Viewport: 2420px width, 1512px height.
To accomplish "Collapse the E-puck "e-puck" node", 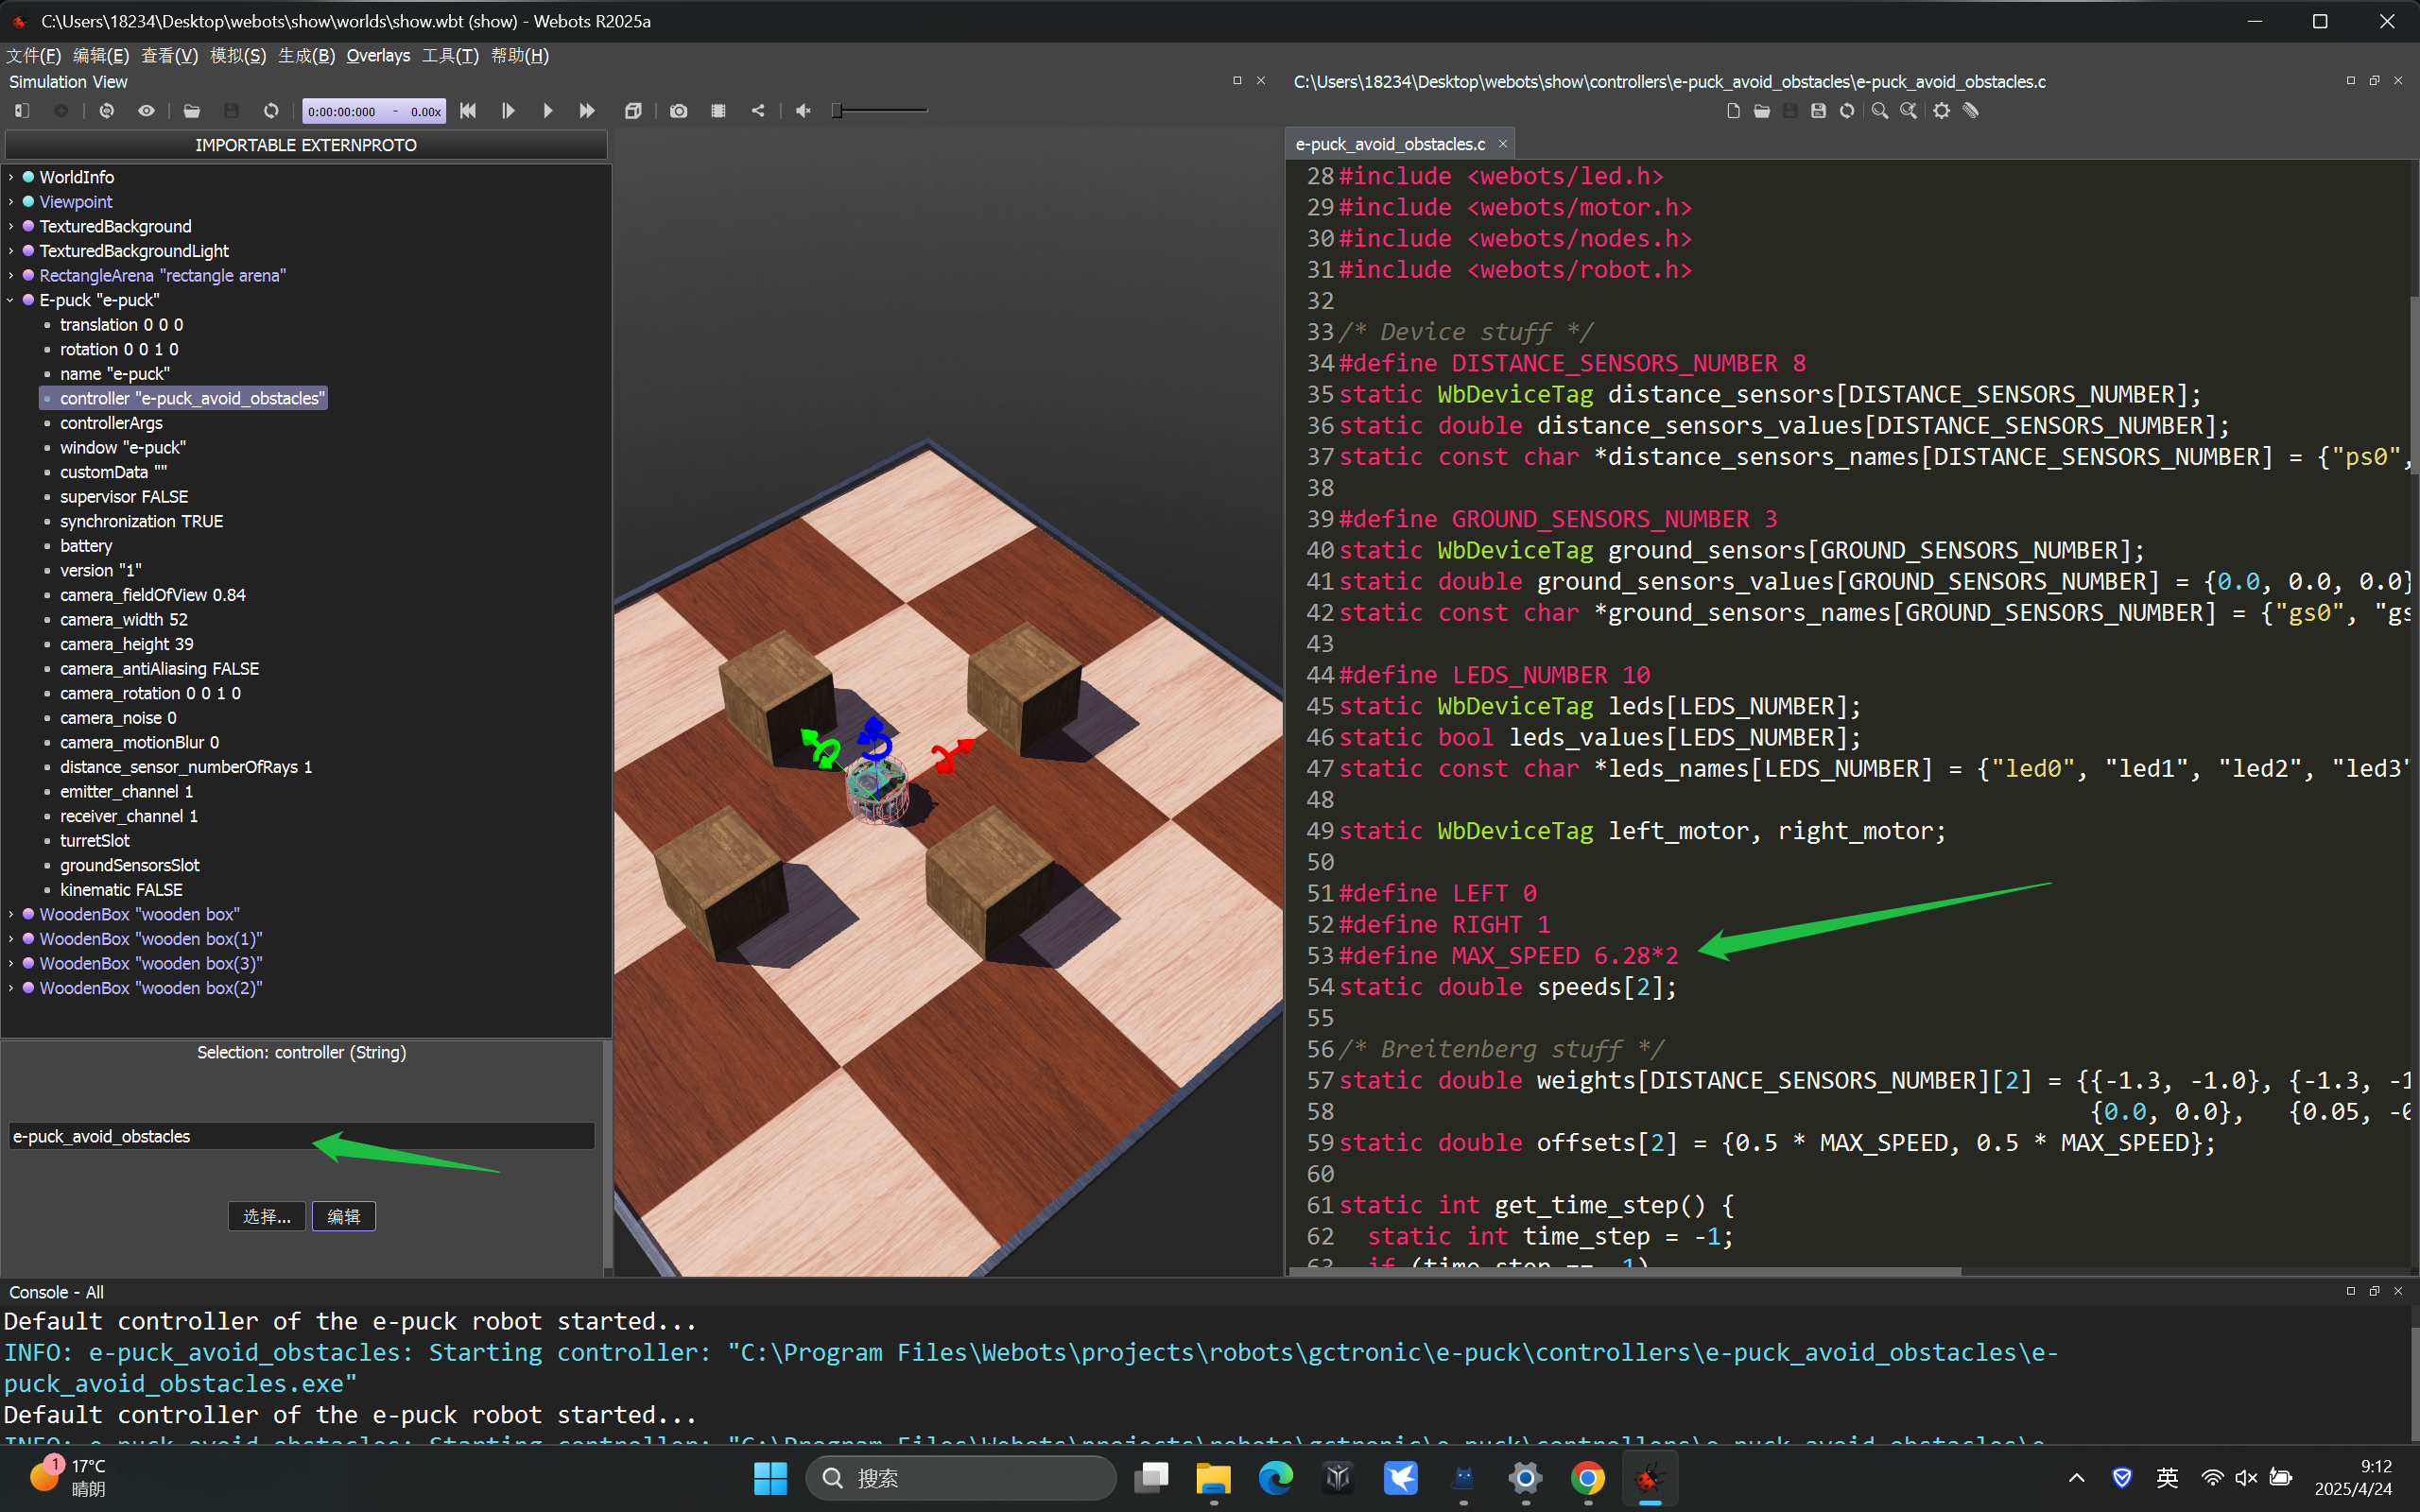I will [11, 300].
